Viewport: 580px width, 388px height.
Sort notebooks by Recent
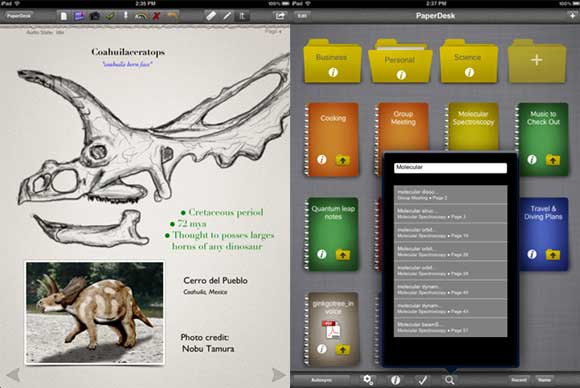[x=519, y=380]
